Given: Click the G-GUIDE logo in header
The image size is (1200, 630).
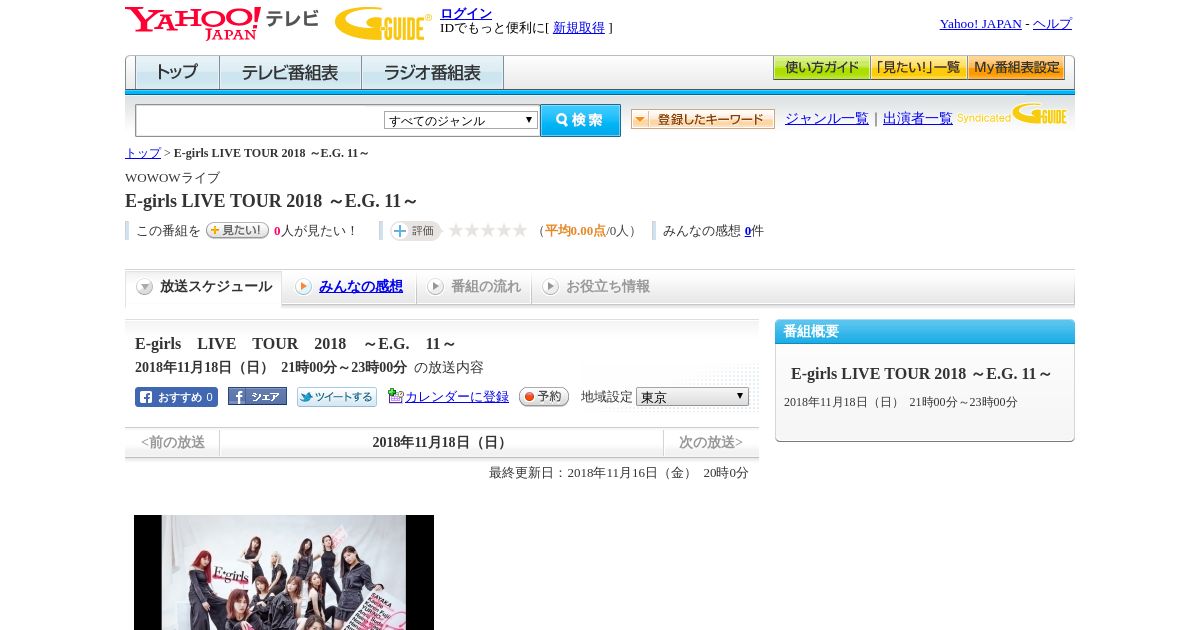Looking at the screenshot, I should pos(383,23).
